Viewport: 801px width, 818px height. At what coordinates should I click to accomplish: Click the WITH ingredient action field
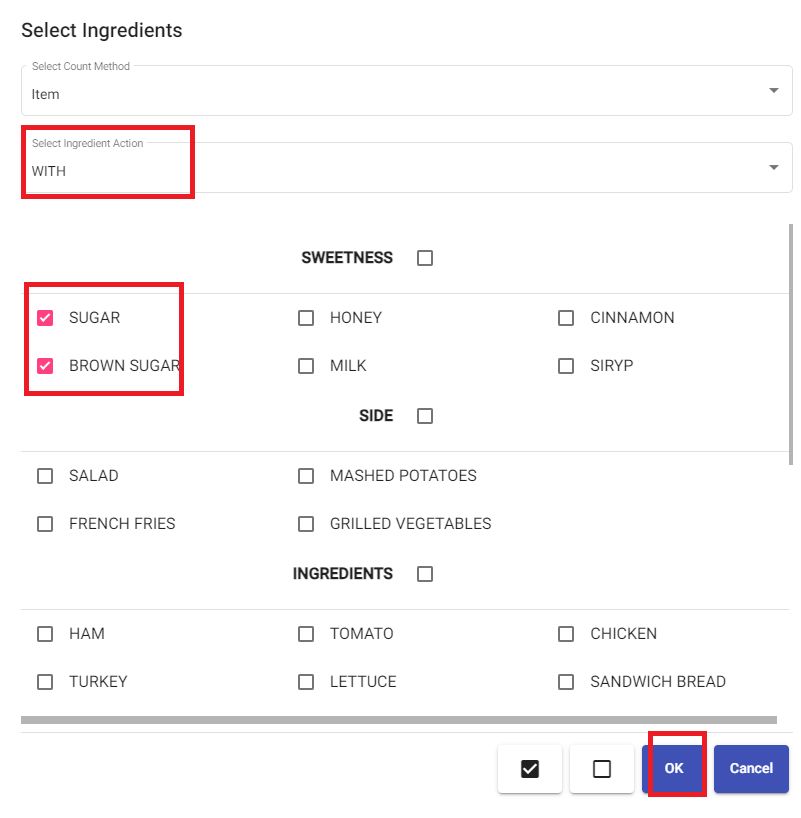pos(407,167)
